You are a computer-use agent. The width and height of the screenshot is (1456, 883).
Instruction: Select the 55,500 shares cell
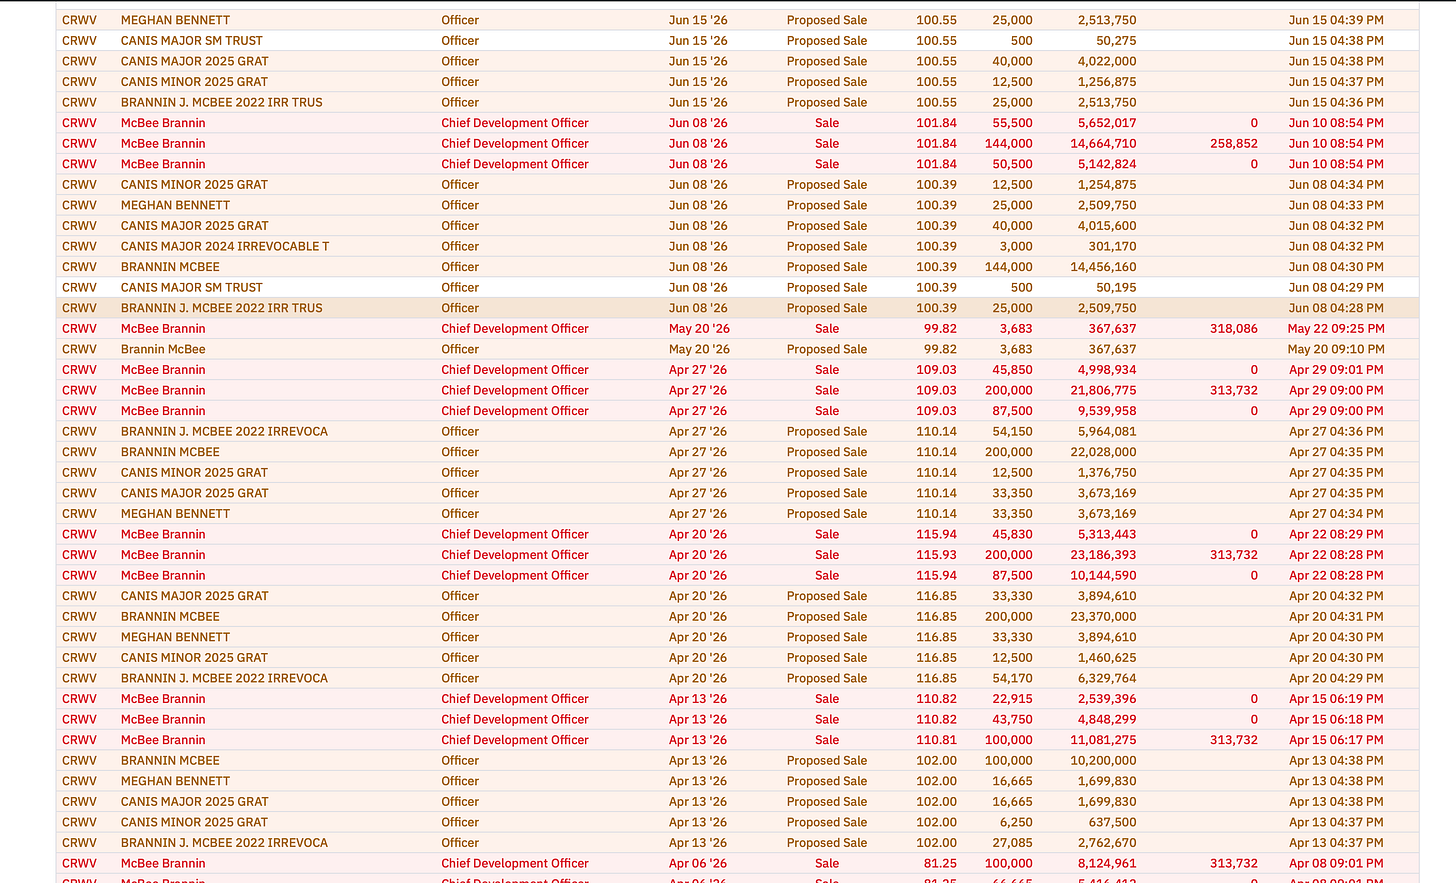(x=1012, y=123)
